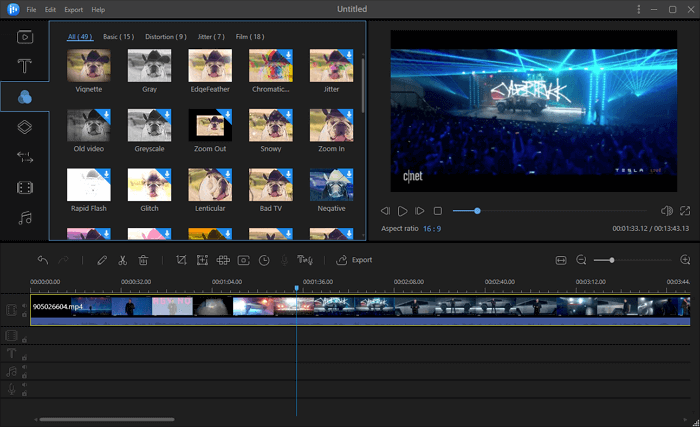Stop the preview playback
Screen dimensions: 700x427
click(438, 211)
